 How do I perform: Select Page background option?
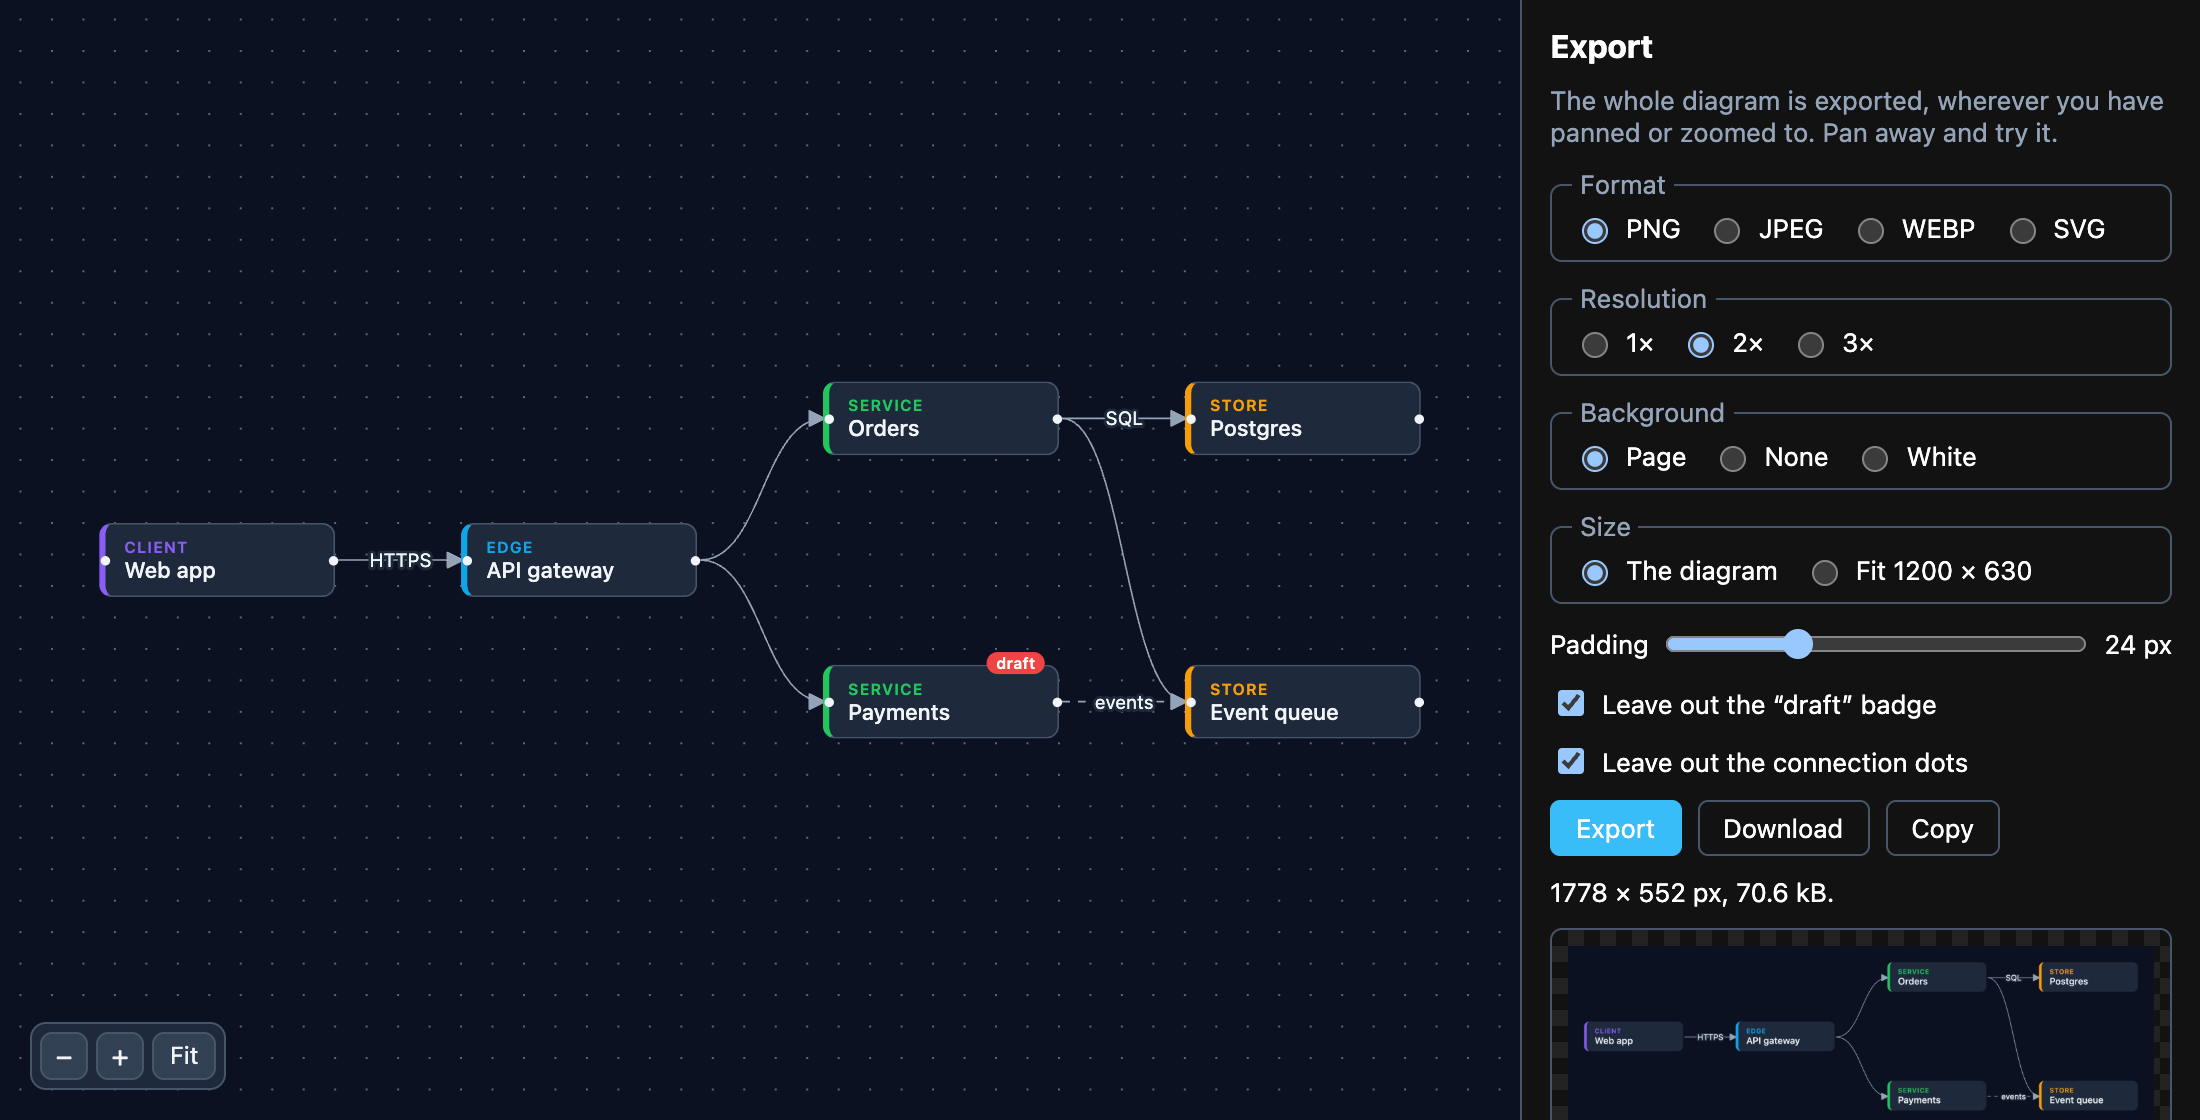click(1595, 459)
